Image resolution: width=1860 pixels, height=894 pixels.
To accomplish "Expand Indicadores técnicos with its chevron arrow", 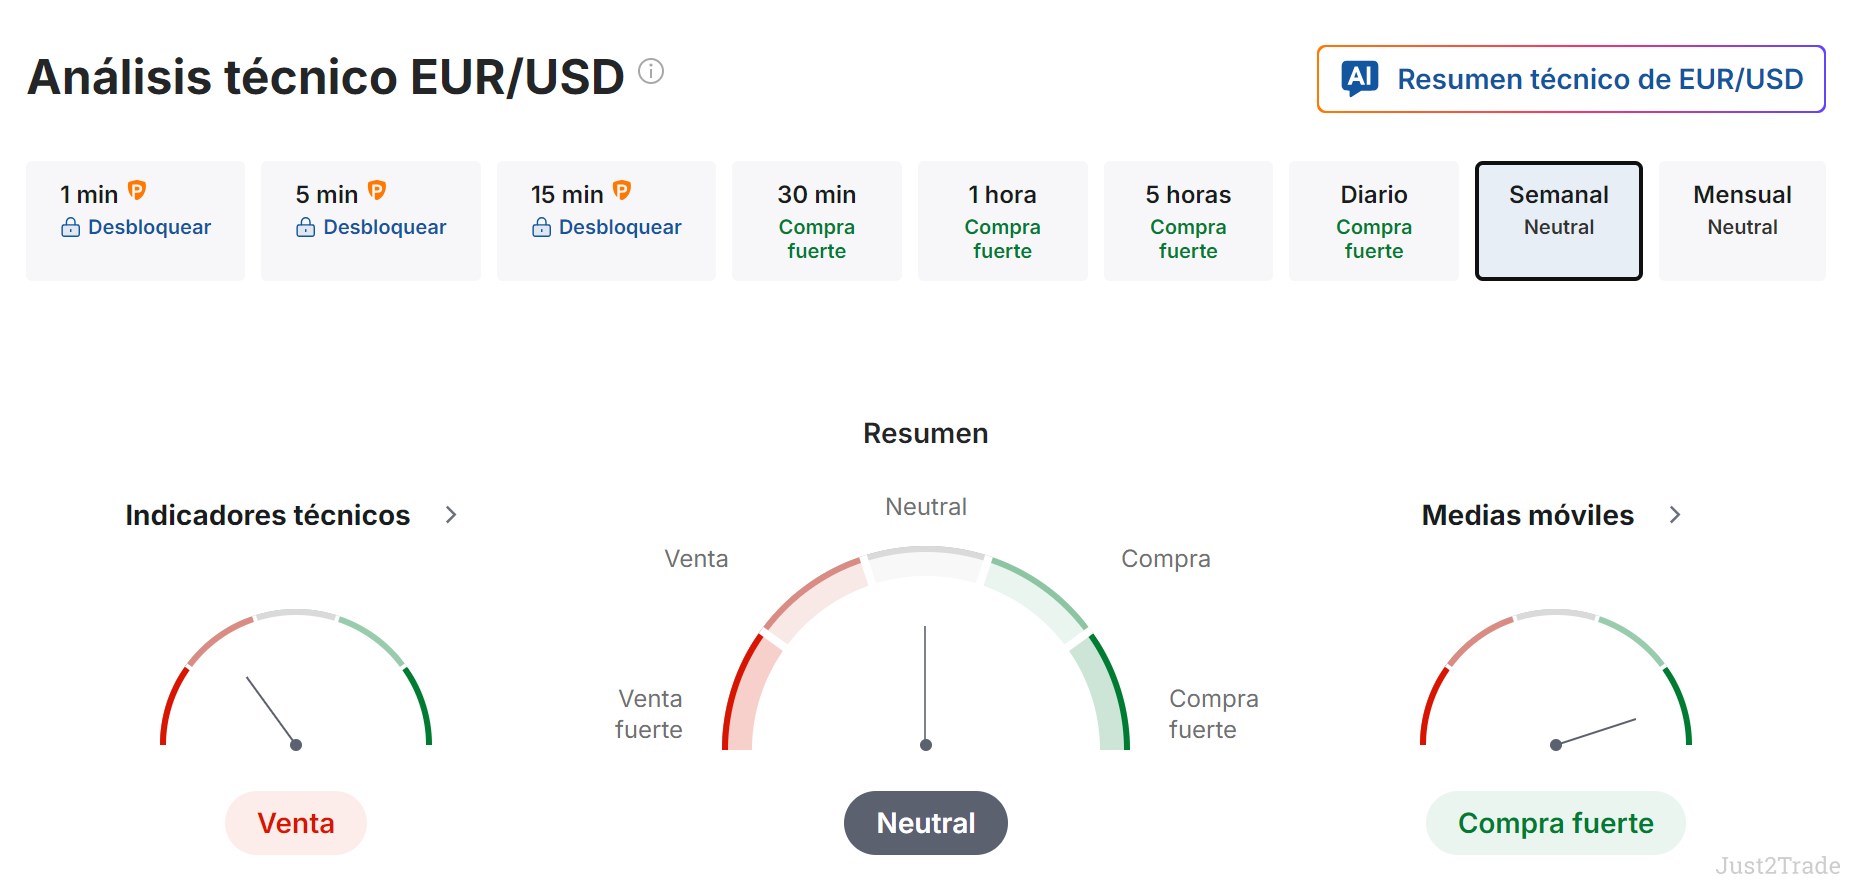I will (x=451, y=515).
